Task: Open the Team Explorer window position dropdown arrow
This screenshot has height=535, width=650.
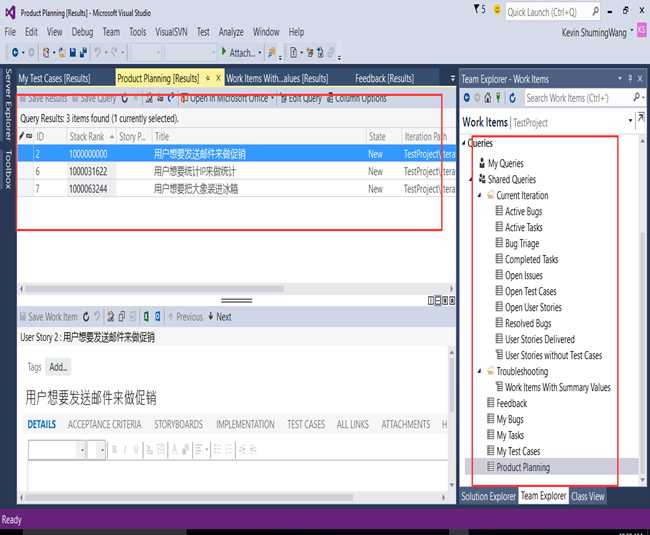Action: 620,78
